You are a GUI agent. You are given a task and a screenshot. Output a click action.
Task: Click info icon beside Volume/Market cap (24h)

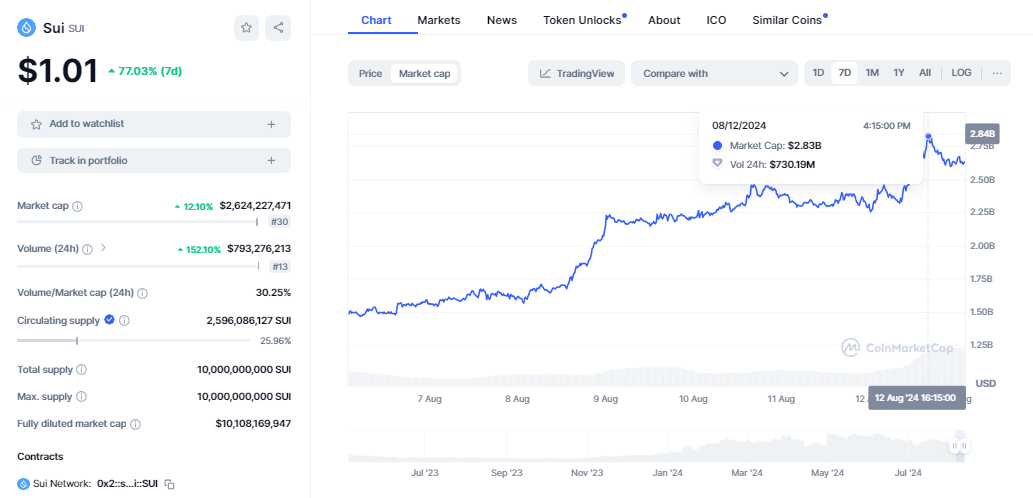(142, 292)
